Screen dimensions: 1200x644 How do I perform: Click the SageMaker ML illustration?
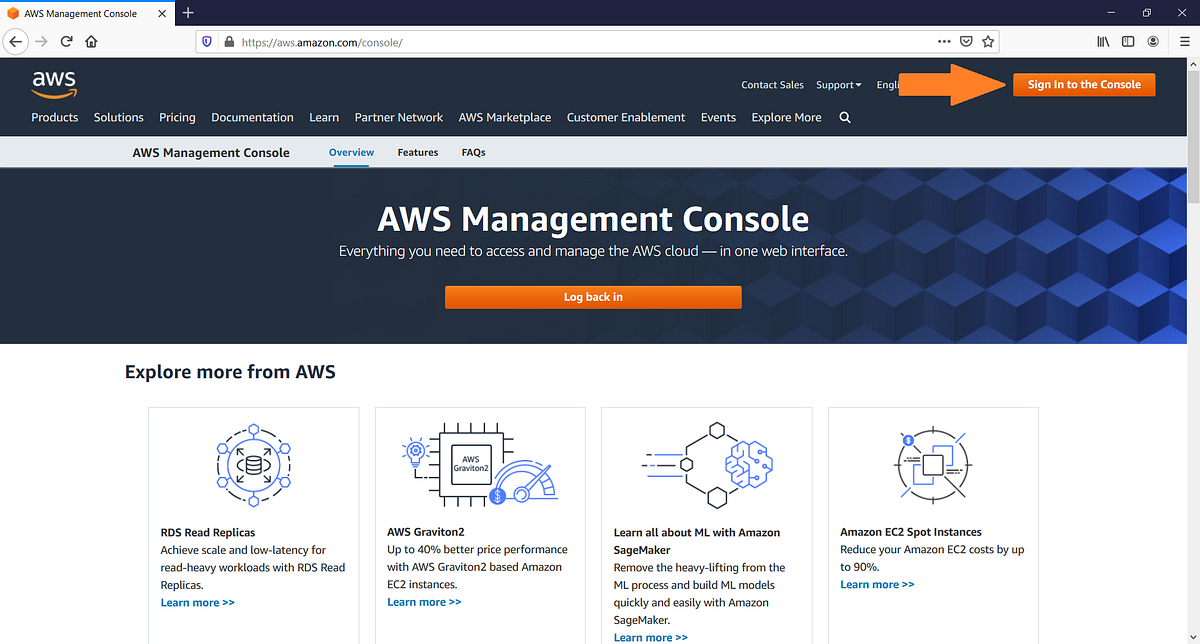point(707,464)
